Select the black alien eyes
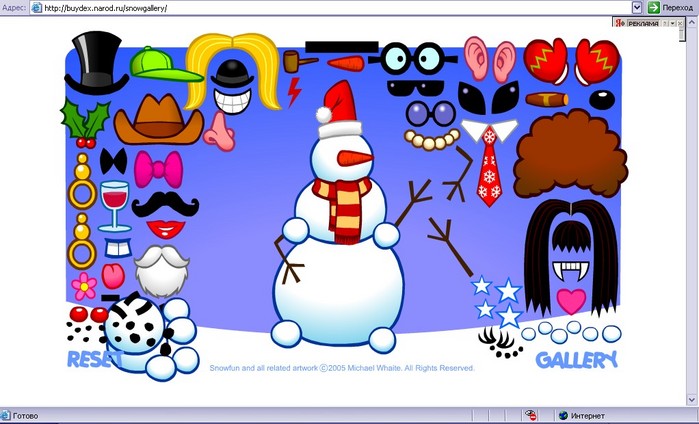The width and height of the screenshot is (699, 424). pos(489,98)
